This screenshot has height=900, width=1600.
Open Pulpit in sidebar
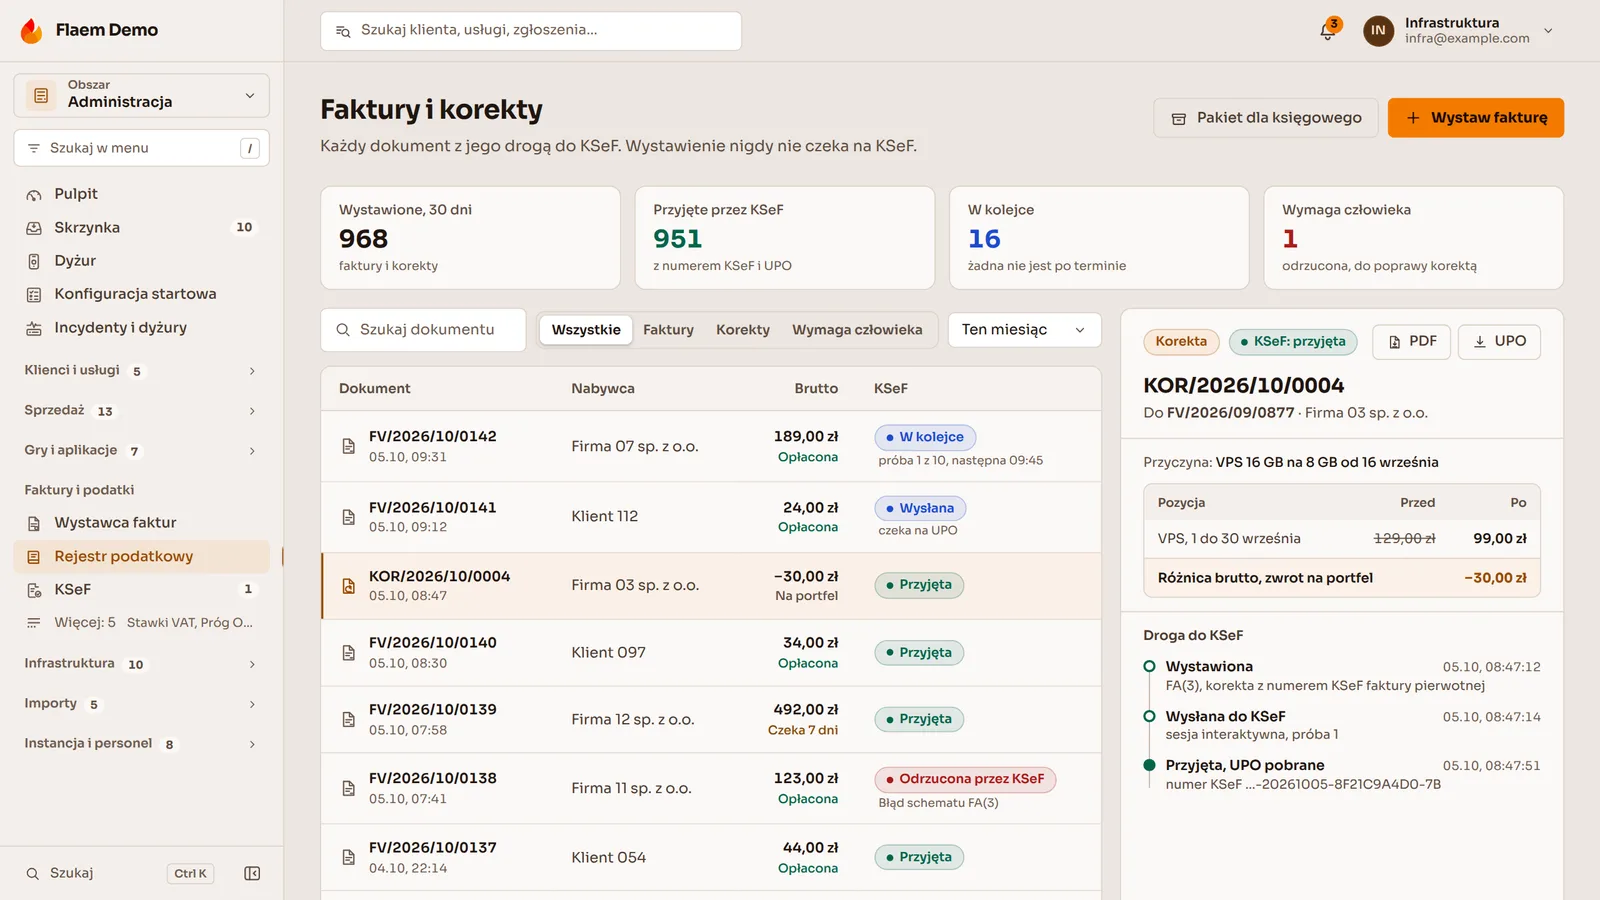point(142,194)
